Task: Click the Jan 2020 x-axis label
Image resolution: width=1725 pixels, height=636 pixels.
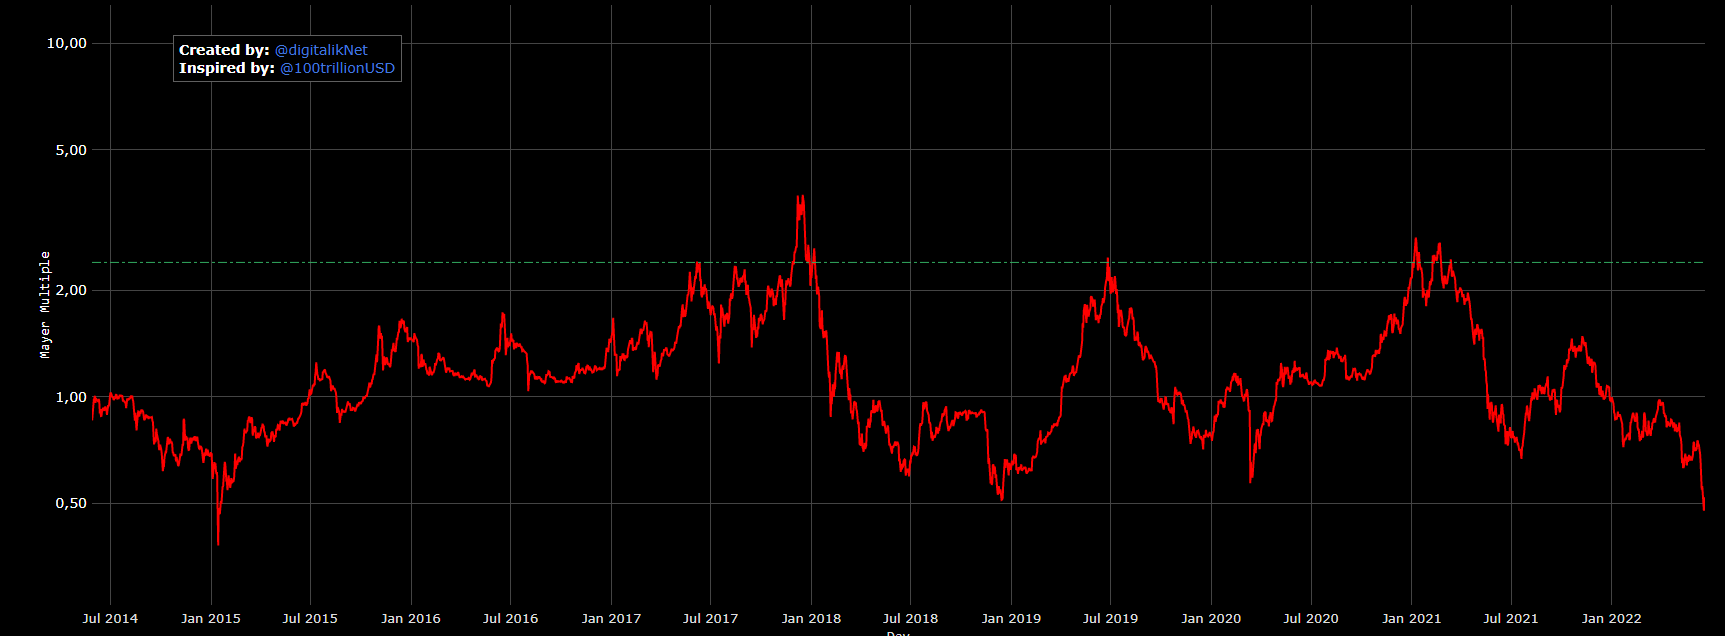Action: point(1211,618)
